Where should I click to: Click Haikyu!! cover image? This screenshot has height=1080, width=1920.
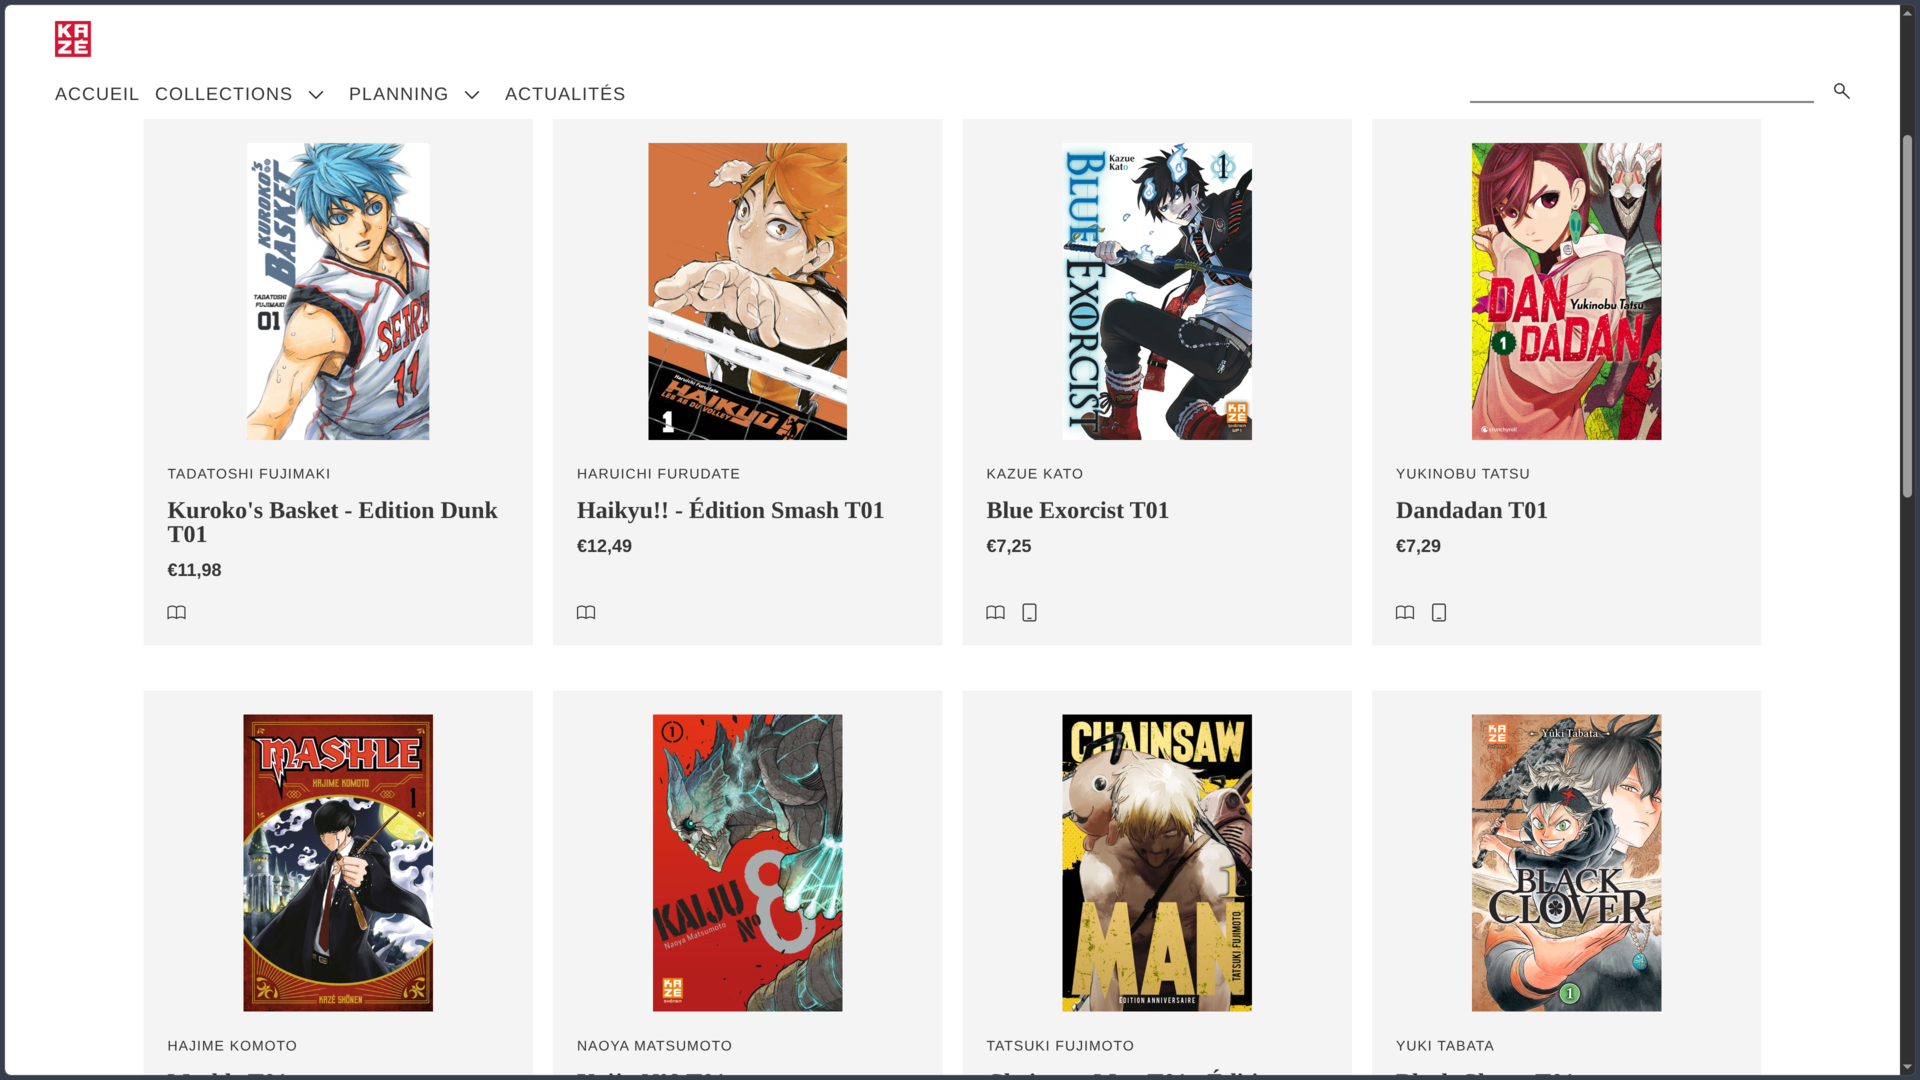(747, 291)
